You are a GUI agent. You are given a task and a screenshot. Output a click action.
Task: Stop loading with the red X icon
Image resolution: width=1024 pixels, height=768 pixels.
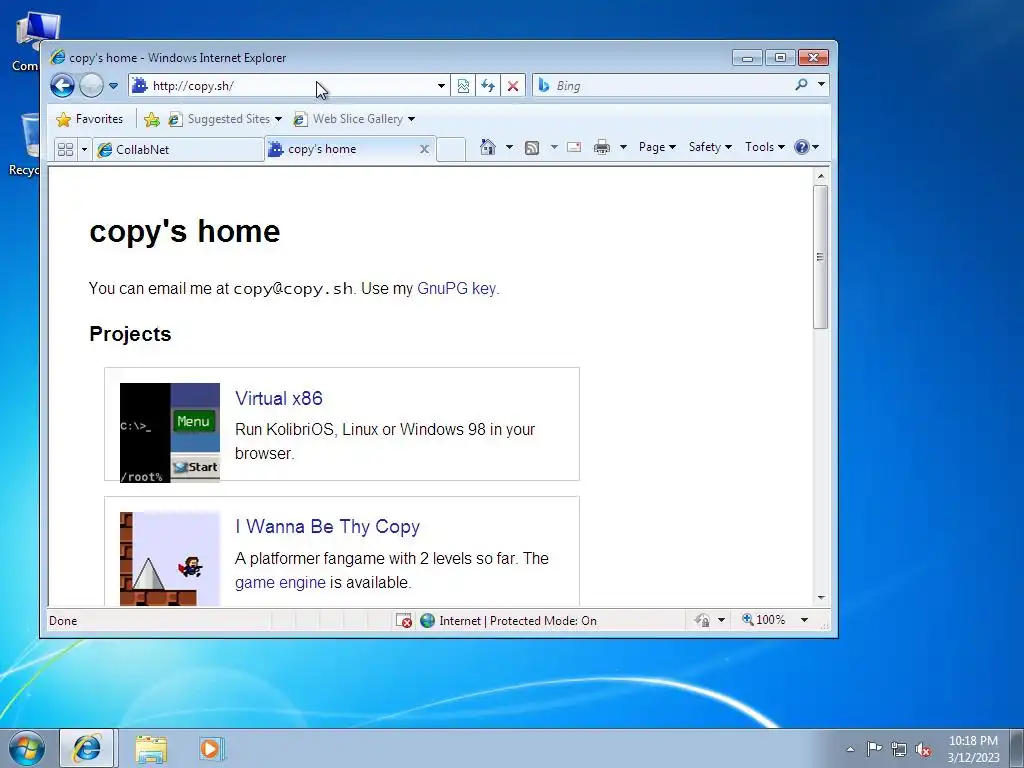tap(513, 86)
